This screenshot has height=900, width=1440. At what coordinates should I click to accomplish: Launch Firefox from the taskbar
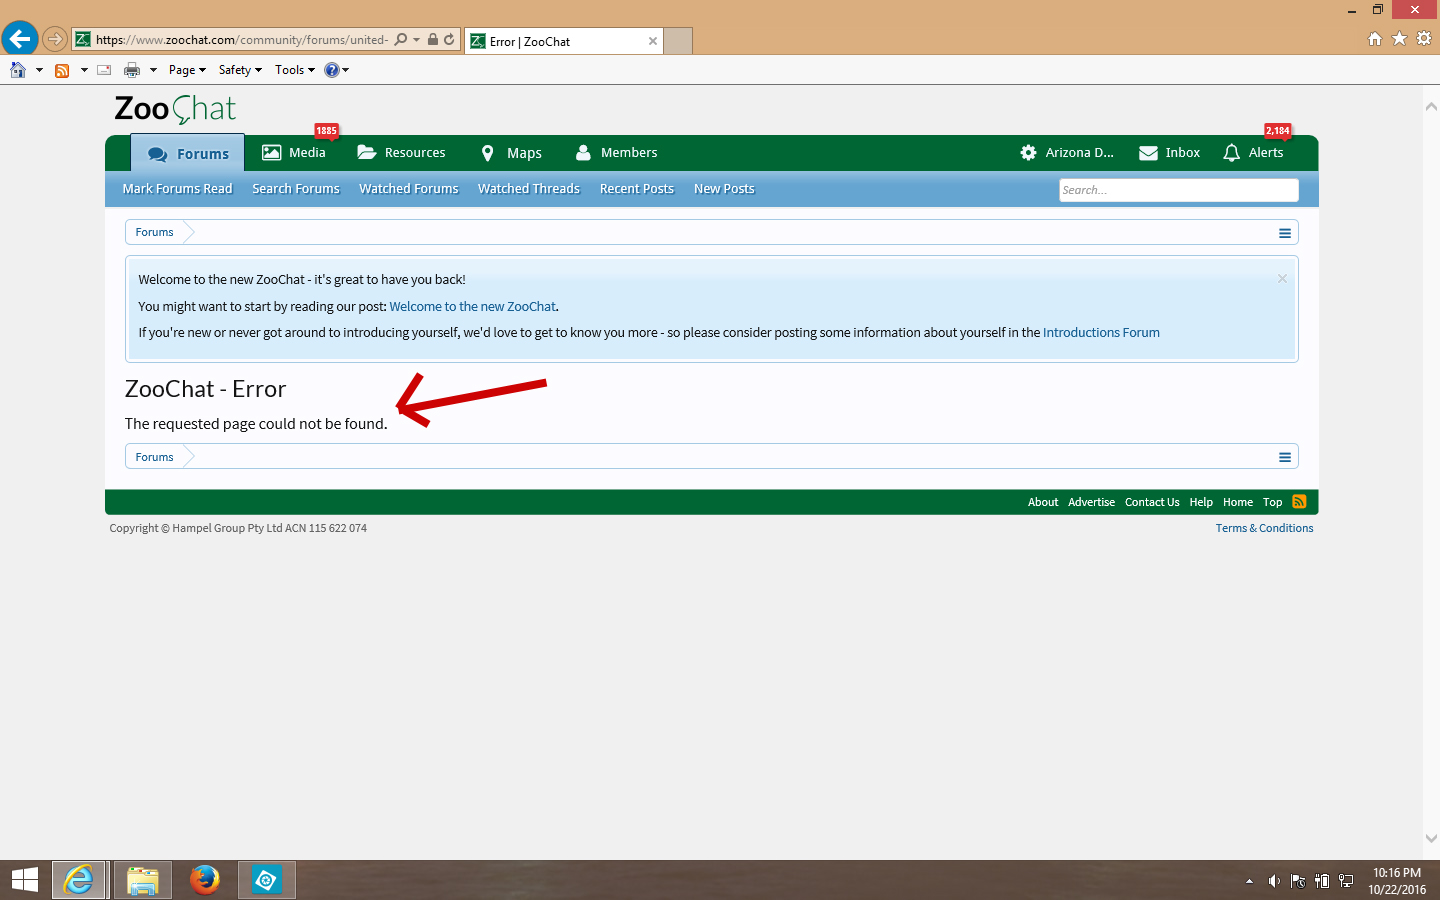pos(205,880)
